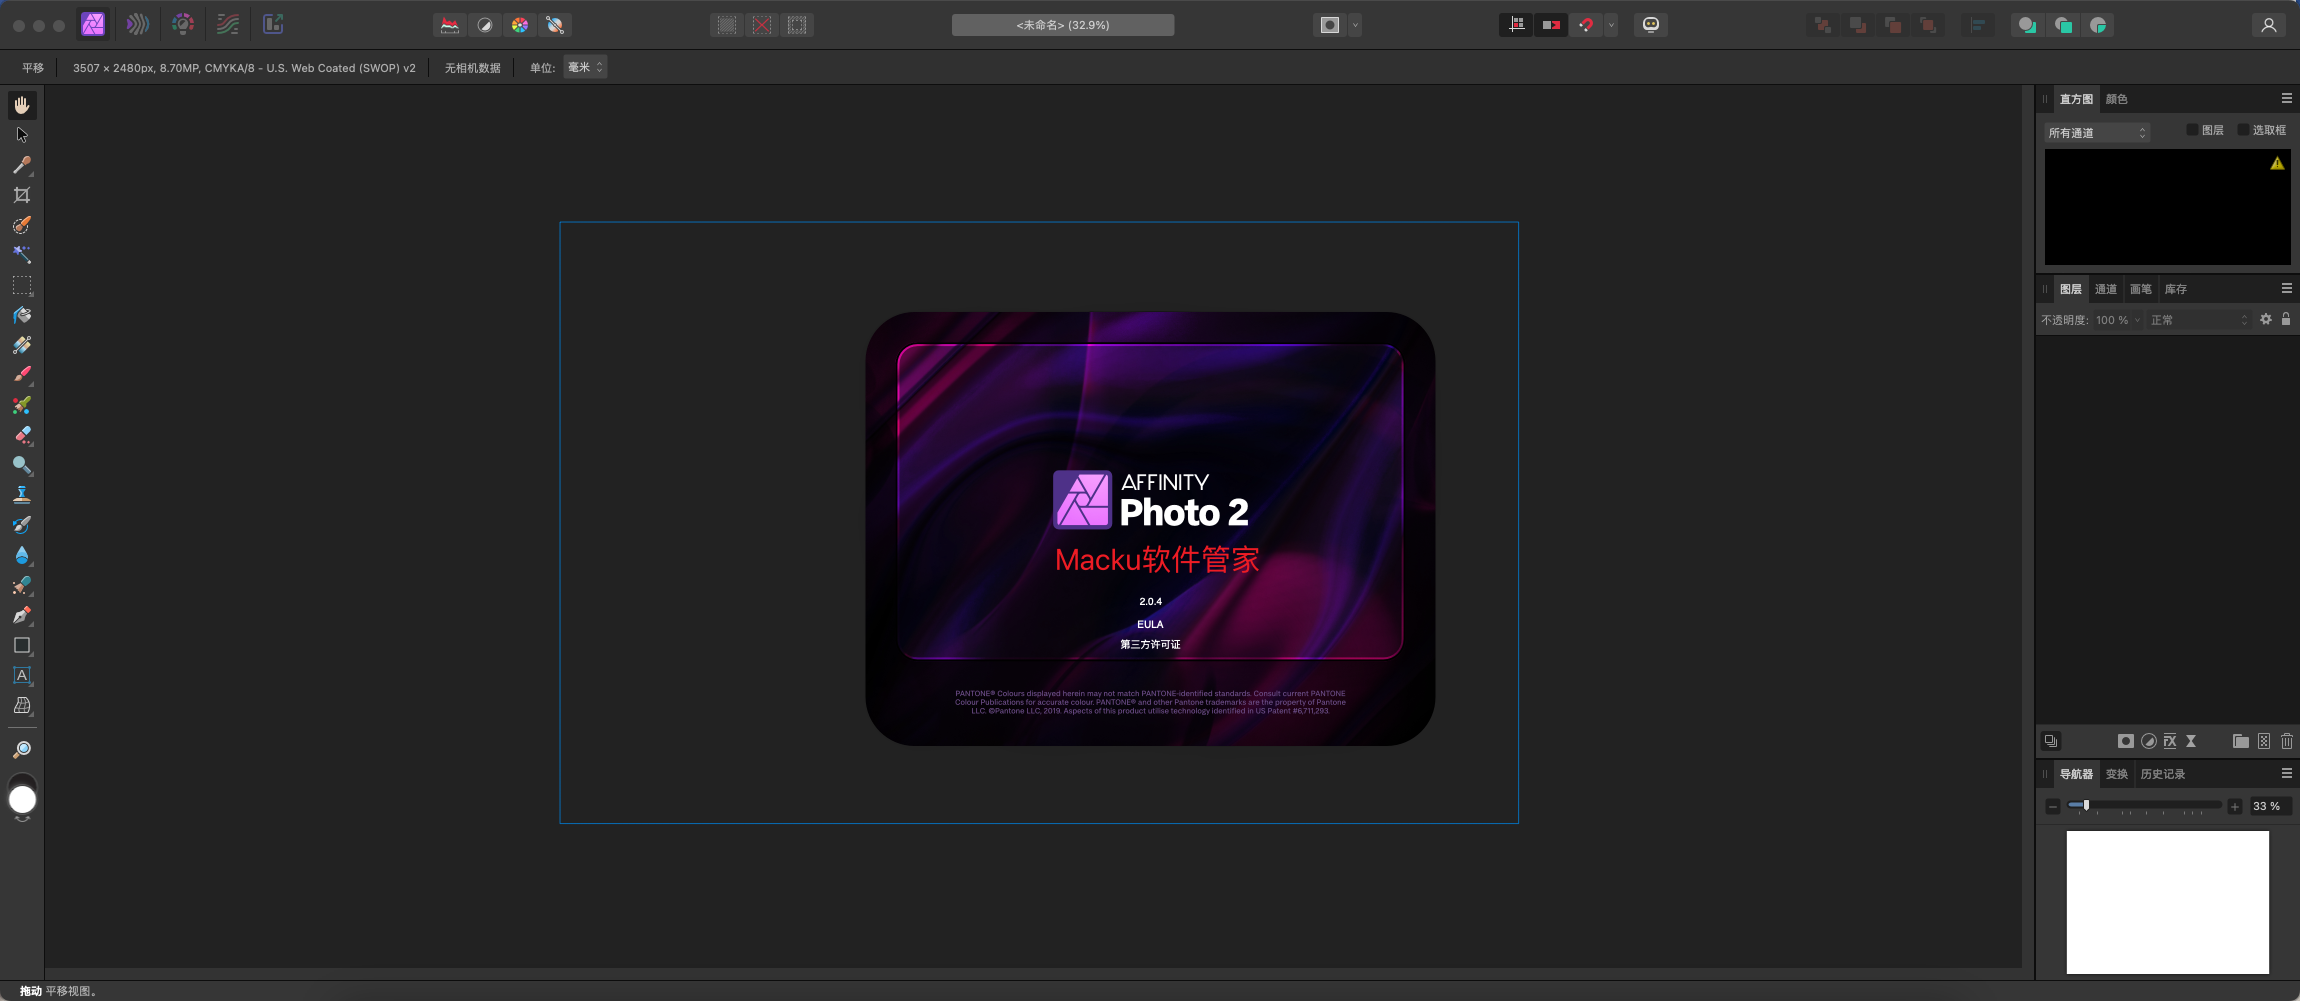The image size is (2300, 1001).
Task: Select the Selection Brush tool
Action: [22, 225]
